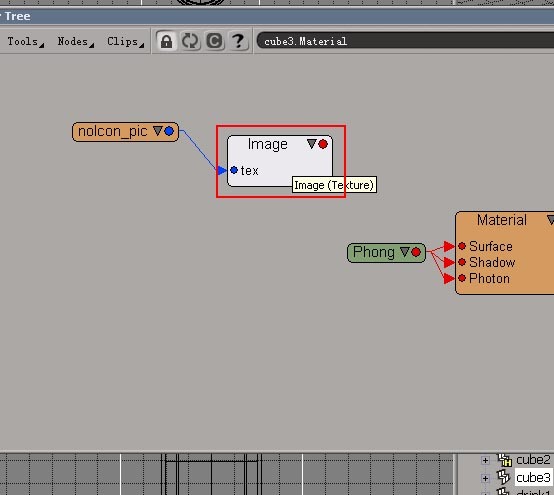554x495 pixels.
Task: Select cube3 in the explorer tree
Action: click(x=533, y=478)
